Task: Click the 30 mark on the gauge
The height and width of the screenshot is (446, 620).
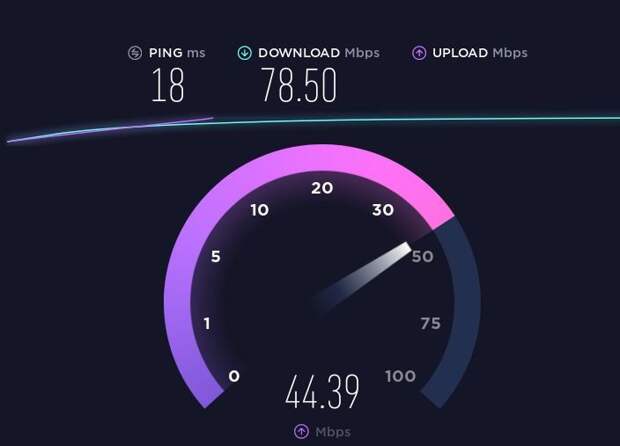Action: (x=383, y=210)
